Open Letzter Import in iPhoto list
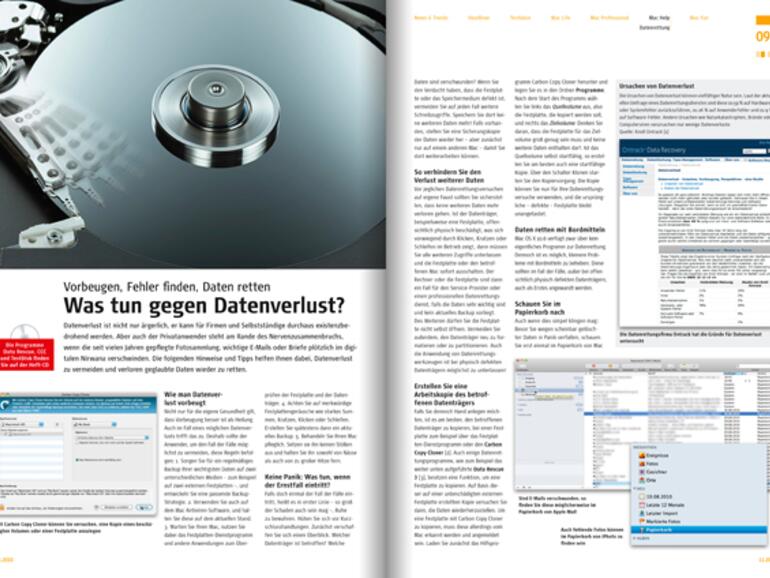 click(658, 513)
